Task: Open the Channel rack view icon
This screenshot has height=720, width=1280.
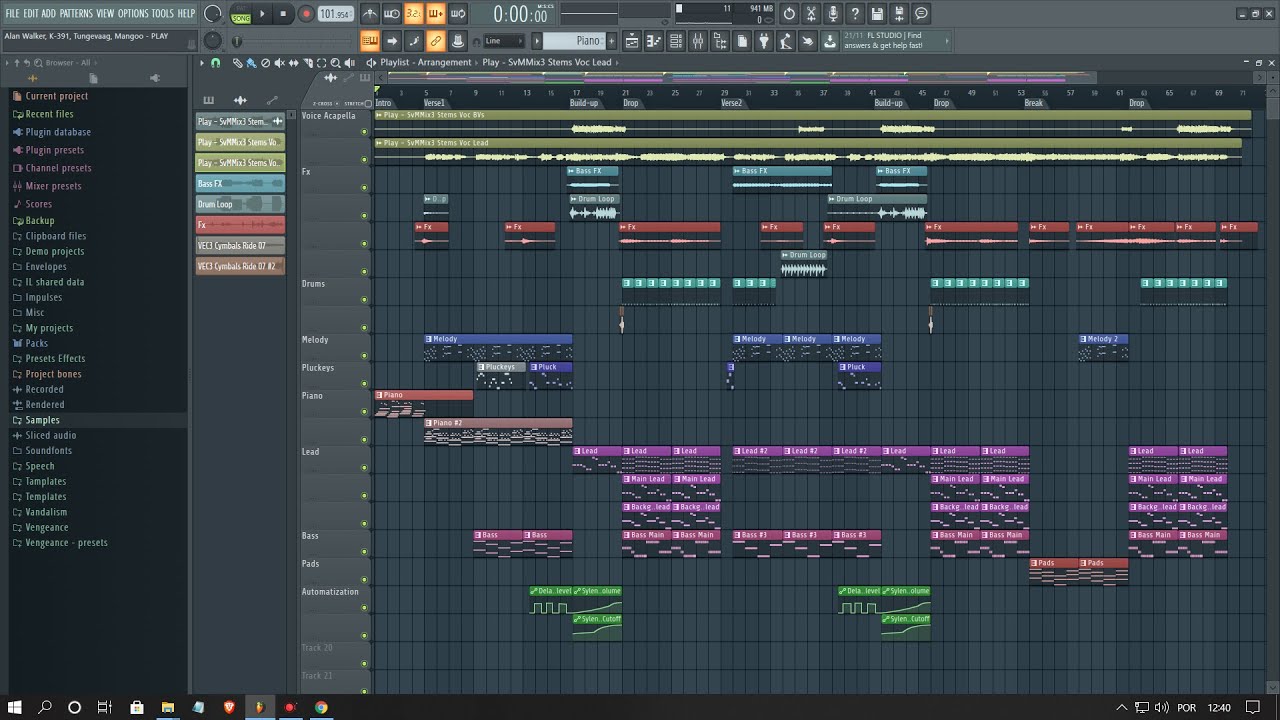Action: [676, 41]
